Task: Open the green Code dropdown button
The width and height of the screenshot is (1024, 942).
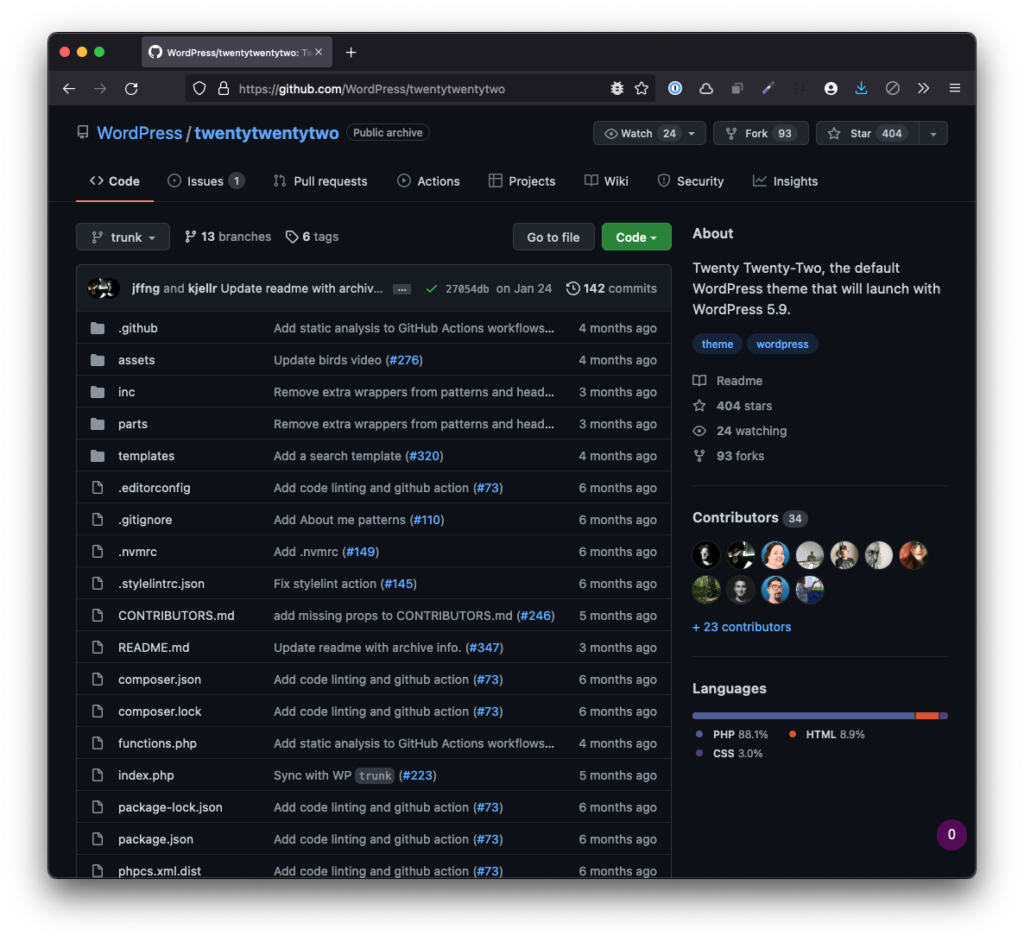Action: (636, 236)
